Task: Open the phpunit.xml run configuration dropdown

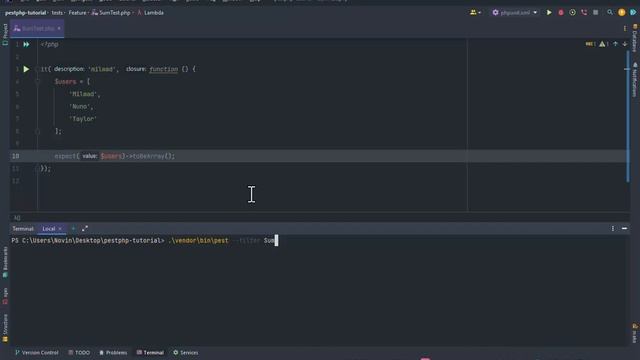Action: pyautogui.click(x=515, y=13)
